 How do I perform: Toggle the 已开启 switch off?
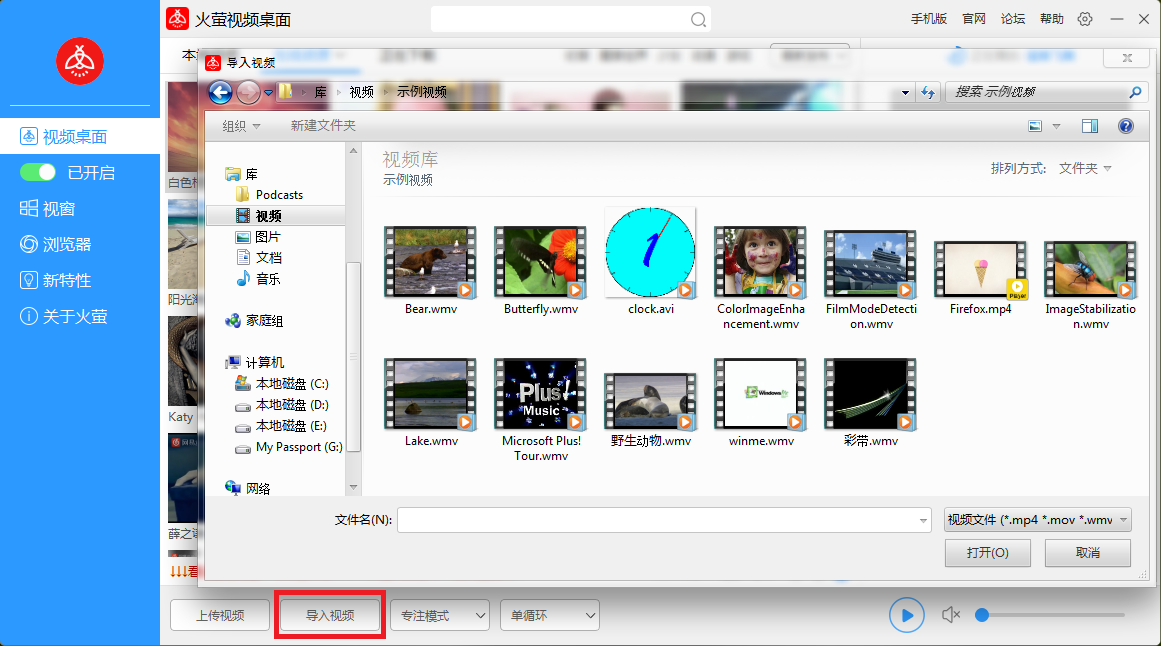pyautogui.click(x=38, y=173)
